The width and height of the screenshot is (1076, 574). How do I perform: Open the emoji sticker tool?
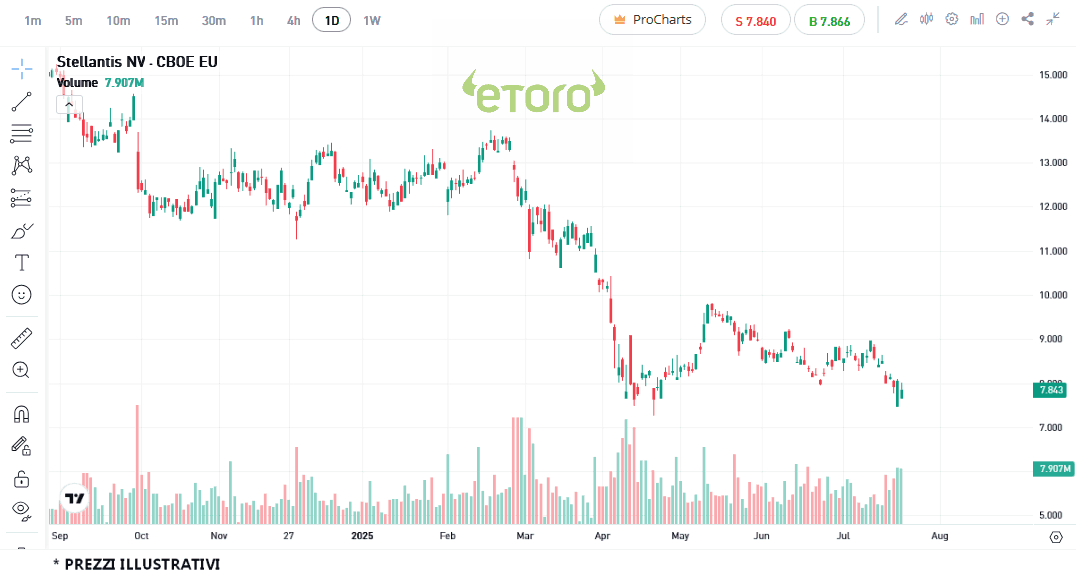click(x=21, y=295)
